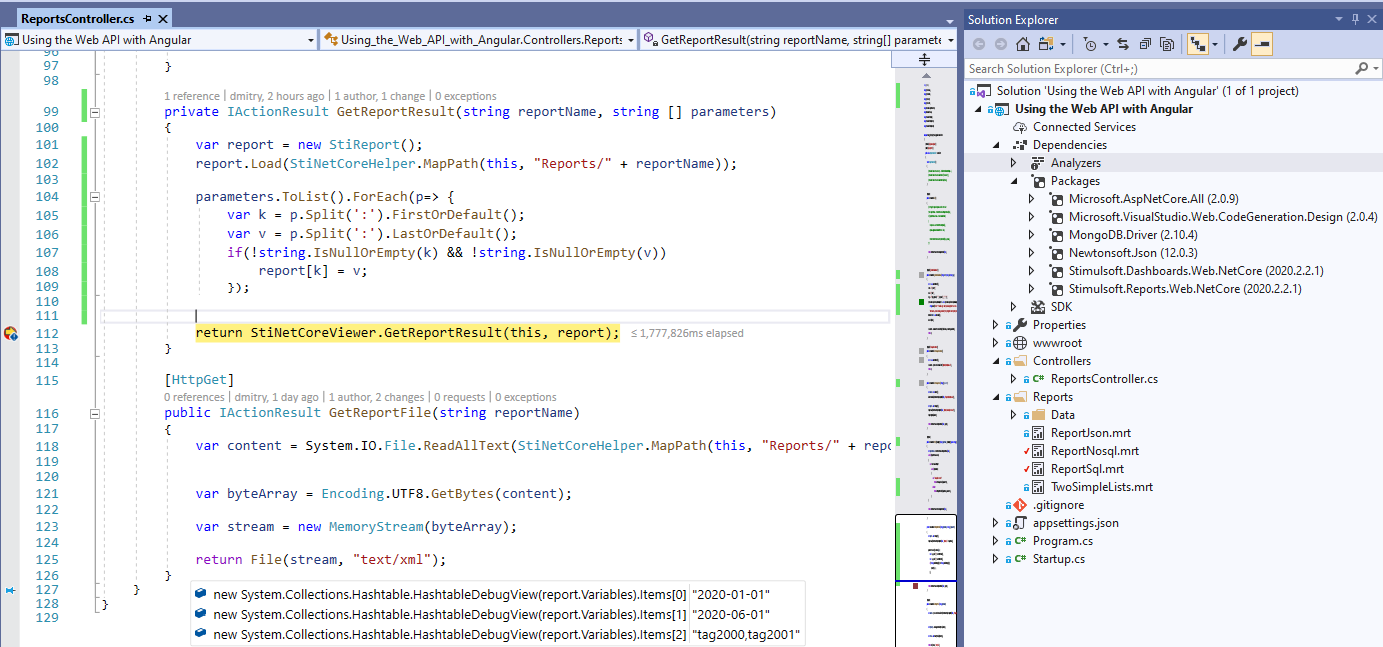Expand the wwwroot folder

pyautogui.click(x=995, y=343)
